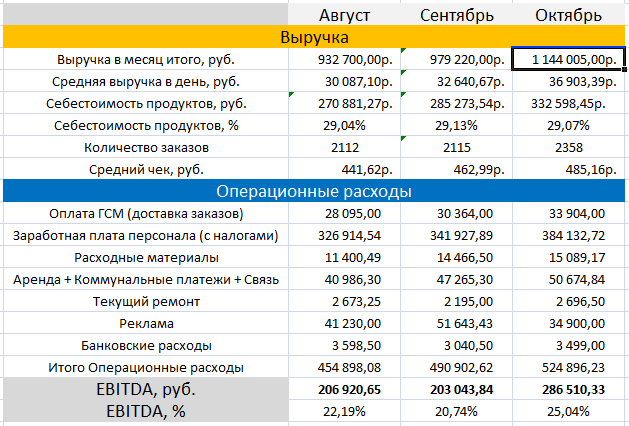Select EBITDA cell 206 920,65
Image resolution: width=629 pixels, height=426 pixels.
(x=344, y=389)
